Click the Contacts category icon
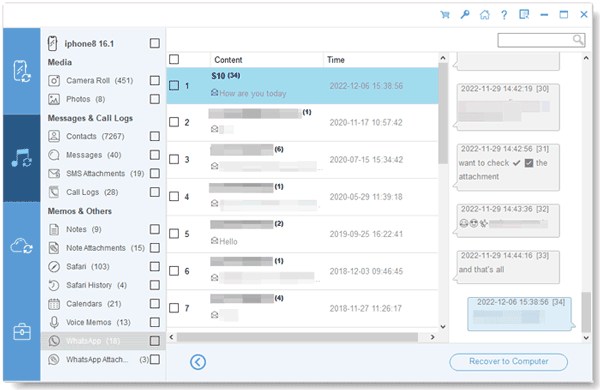The image size is (600, 390). pos(54,136)
